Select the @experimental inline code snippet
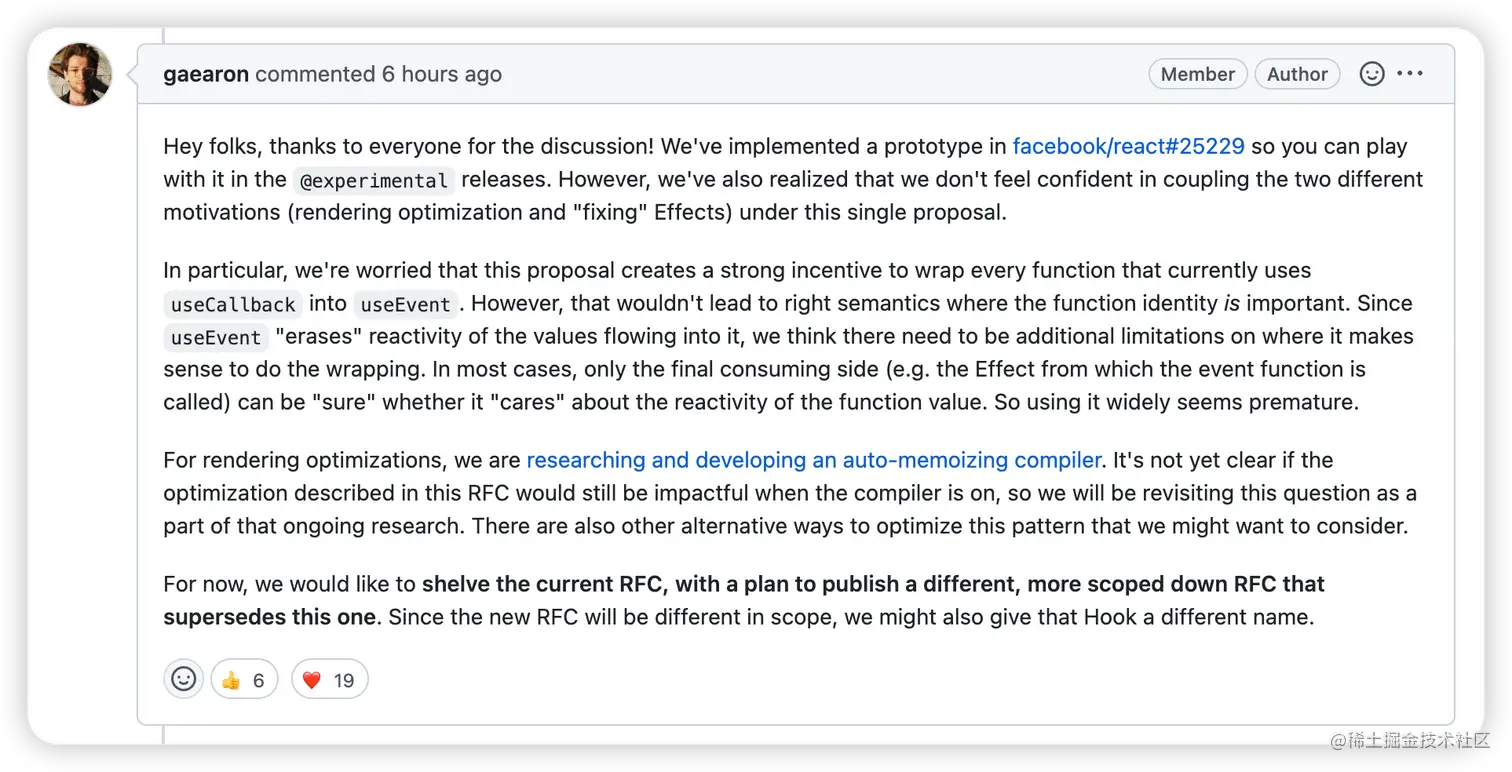The image size is (1512, 772). (374, 180)
